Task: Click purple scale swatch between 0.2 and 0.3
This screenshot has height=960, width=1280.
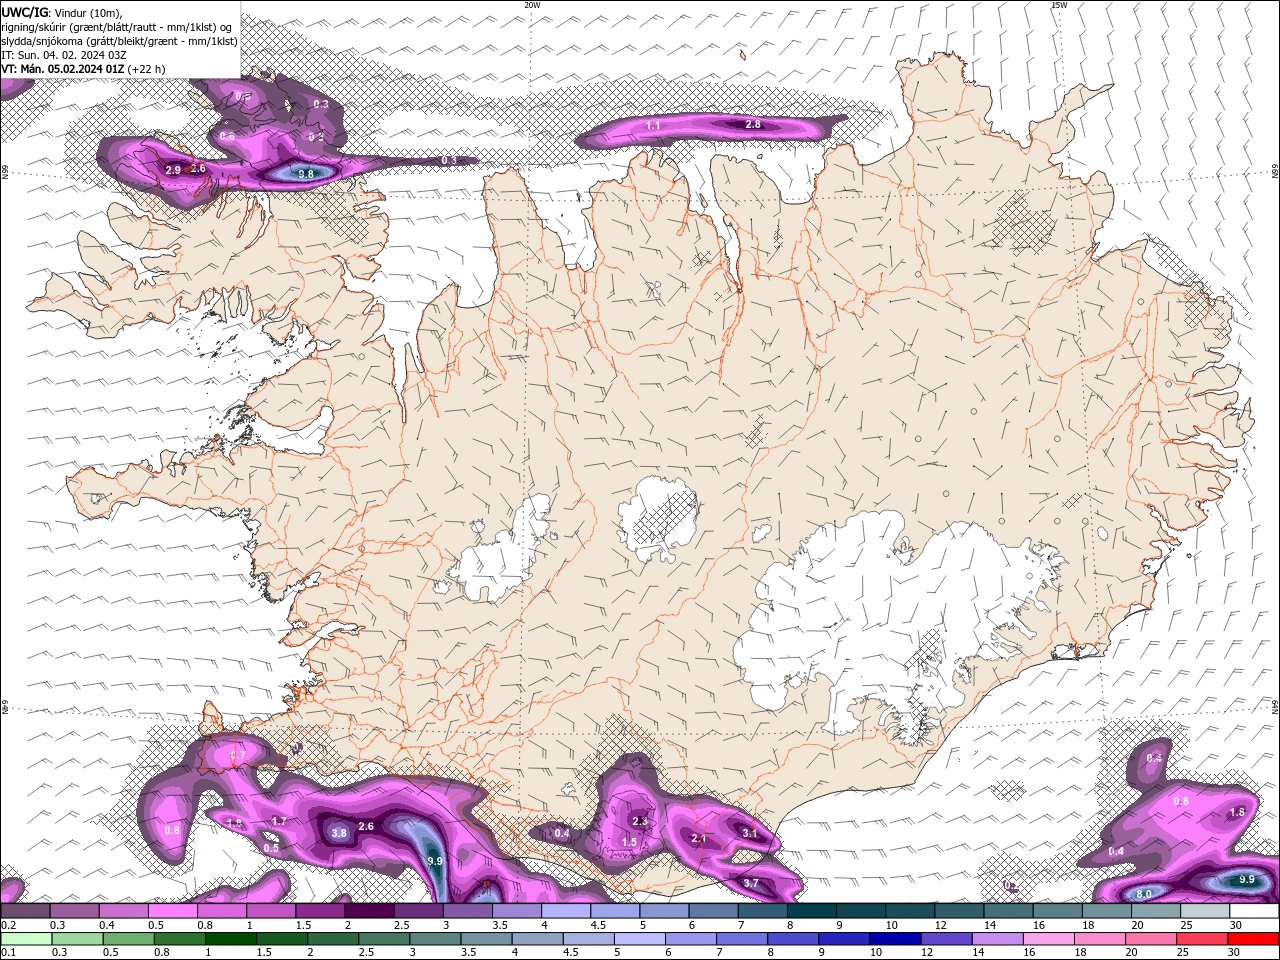Action: point(24,911)
